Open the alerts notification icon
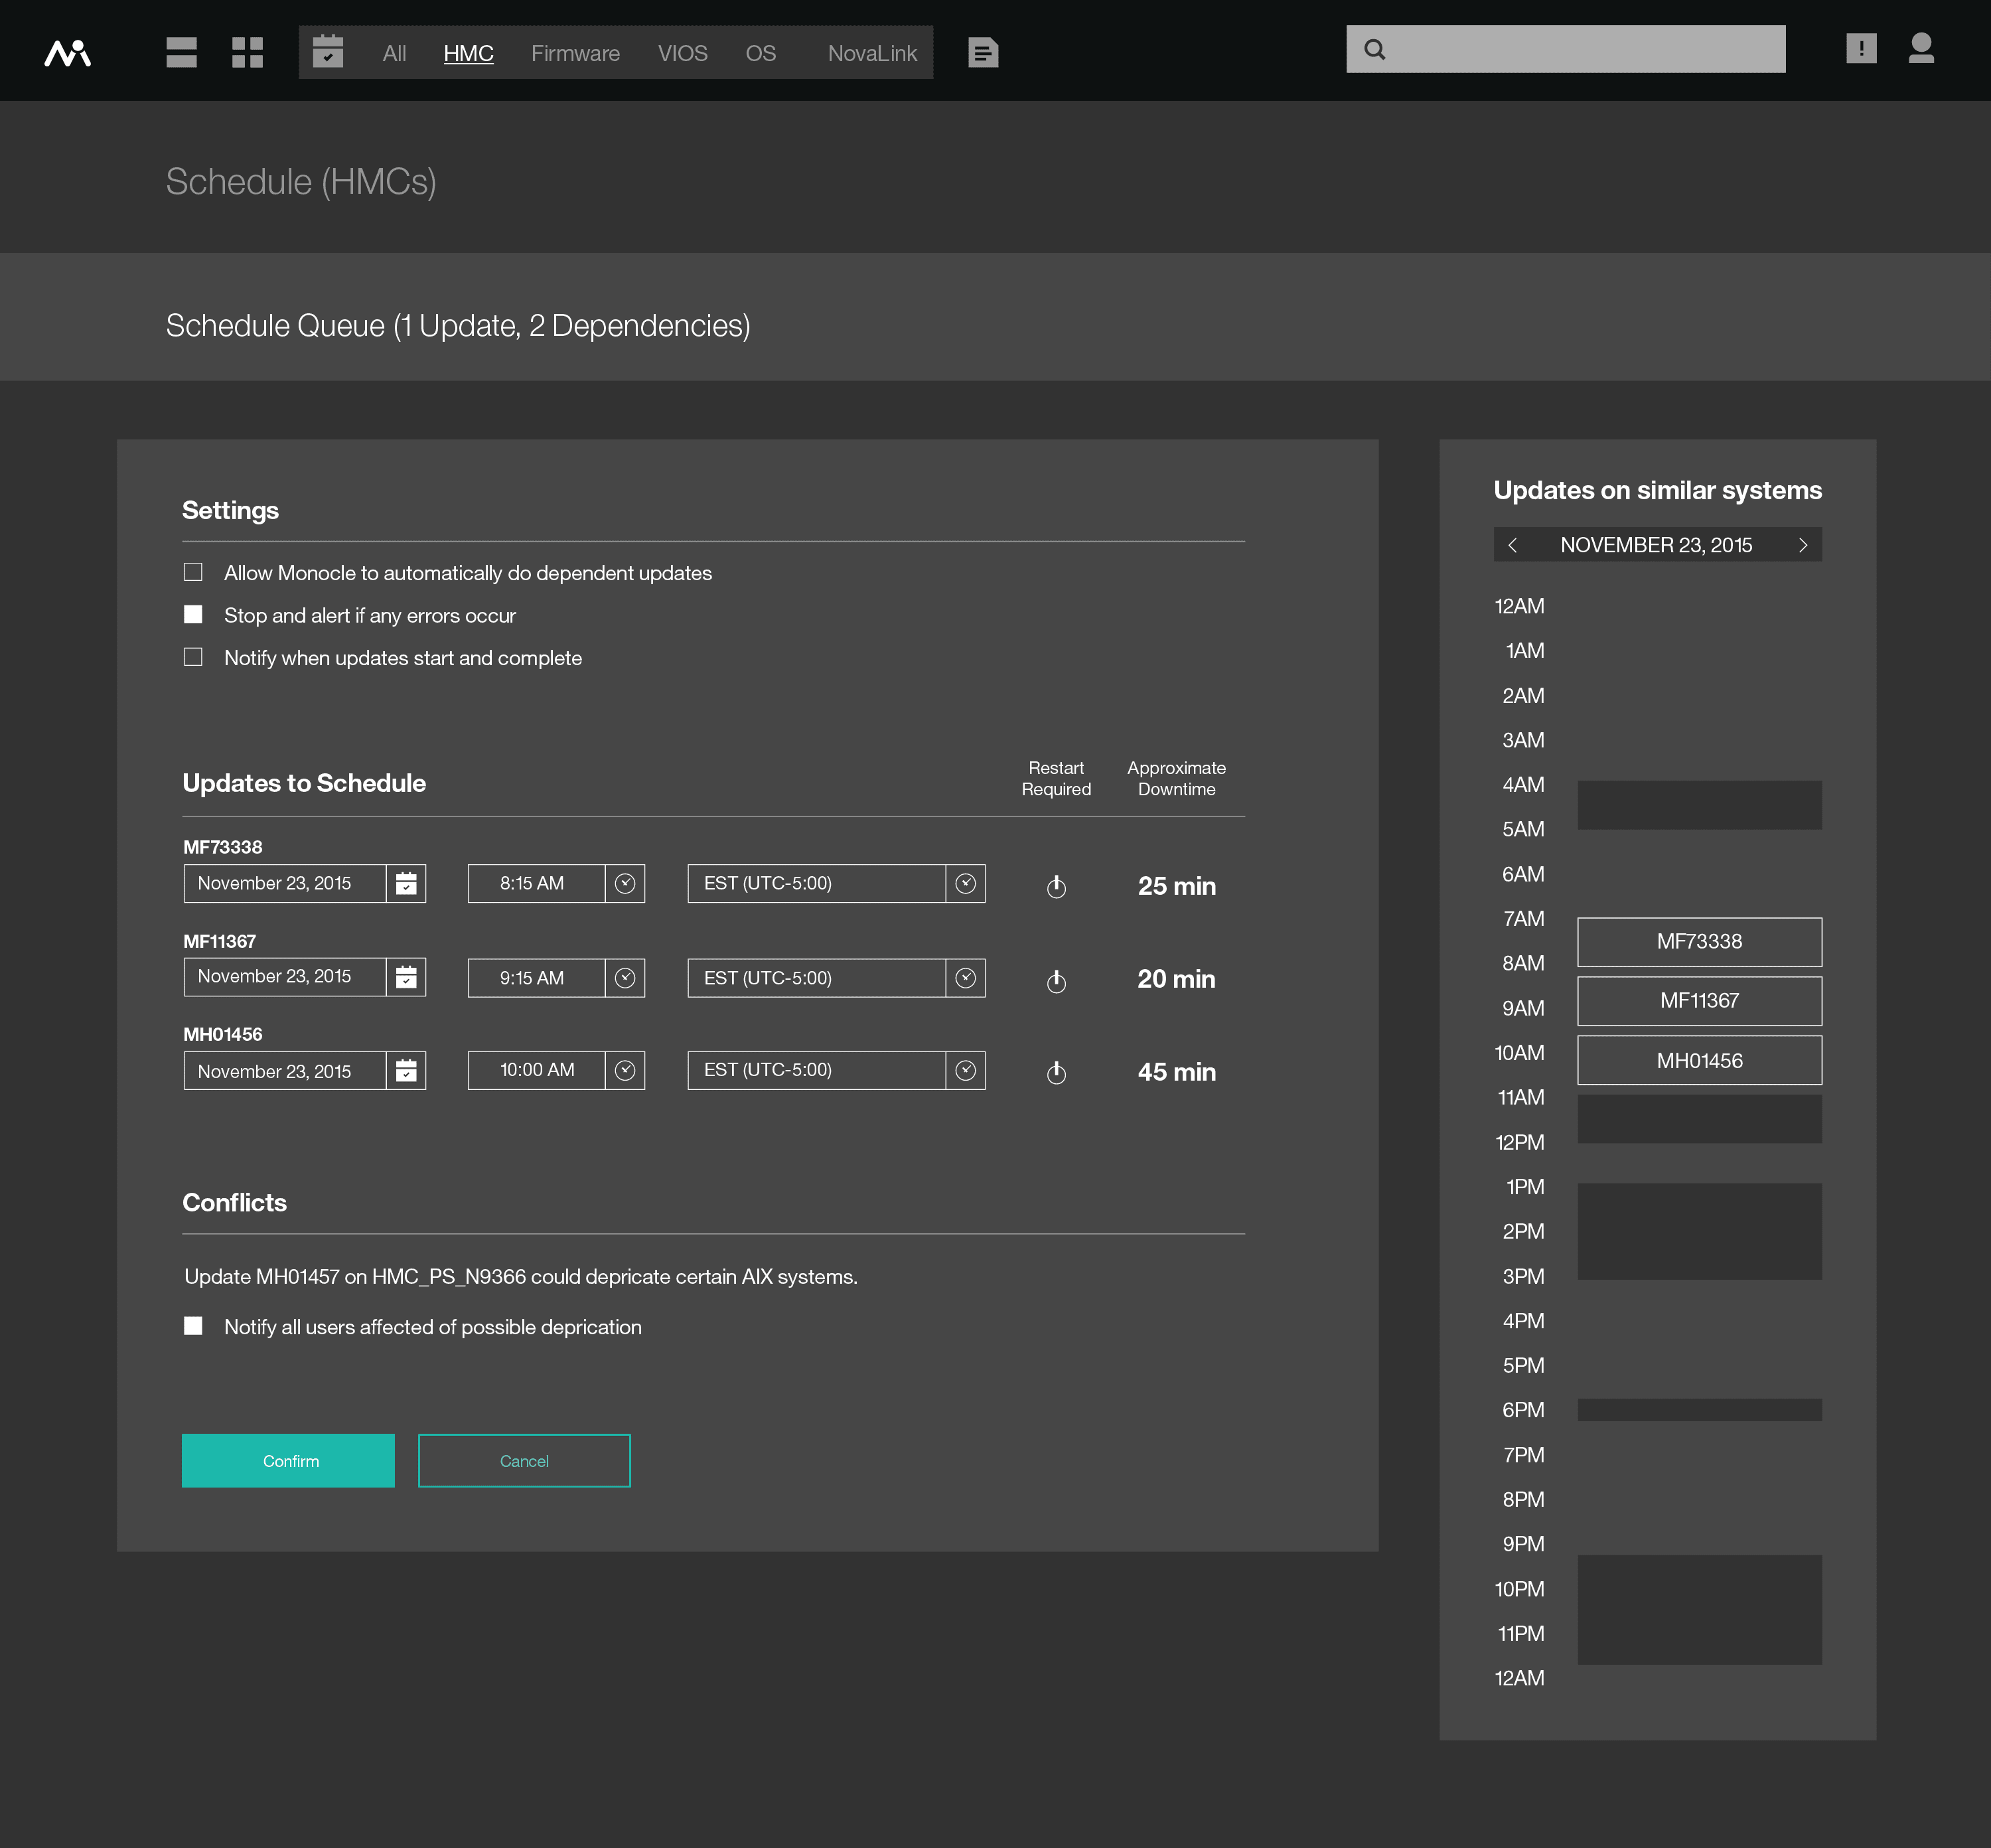Screen dimensions: 1991x1848 pos(1861,49)
